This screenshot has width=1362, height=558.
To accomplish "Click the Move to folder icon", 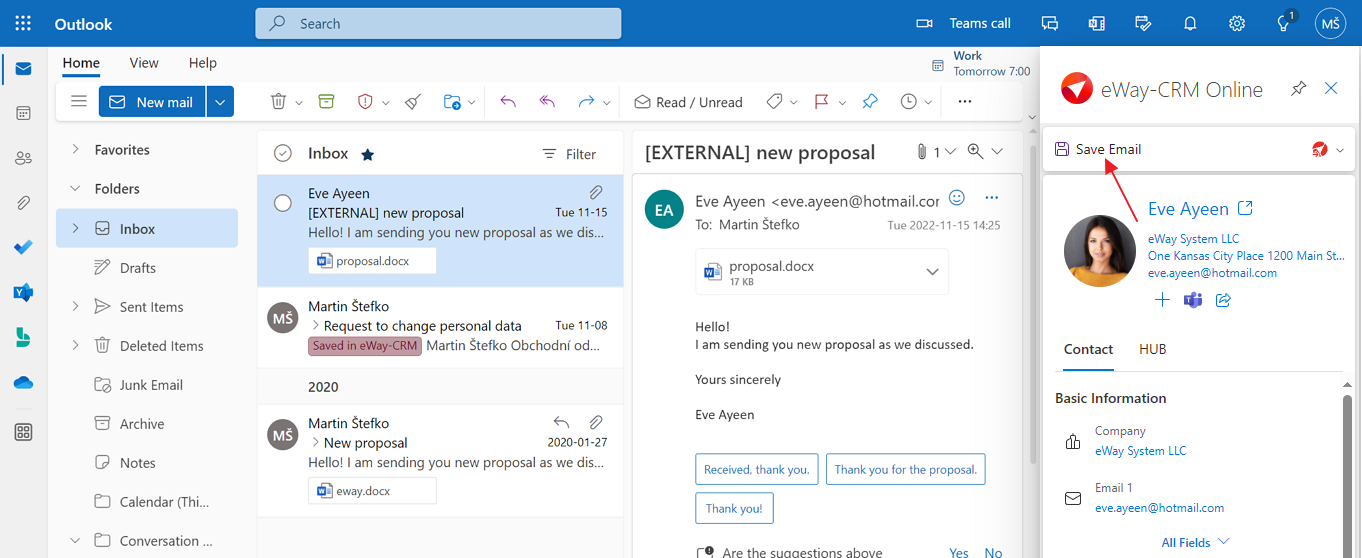I will [452, 101].
